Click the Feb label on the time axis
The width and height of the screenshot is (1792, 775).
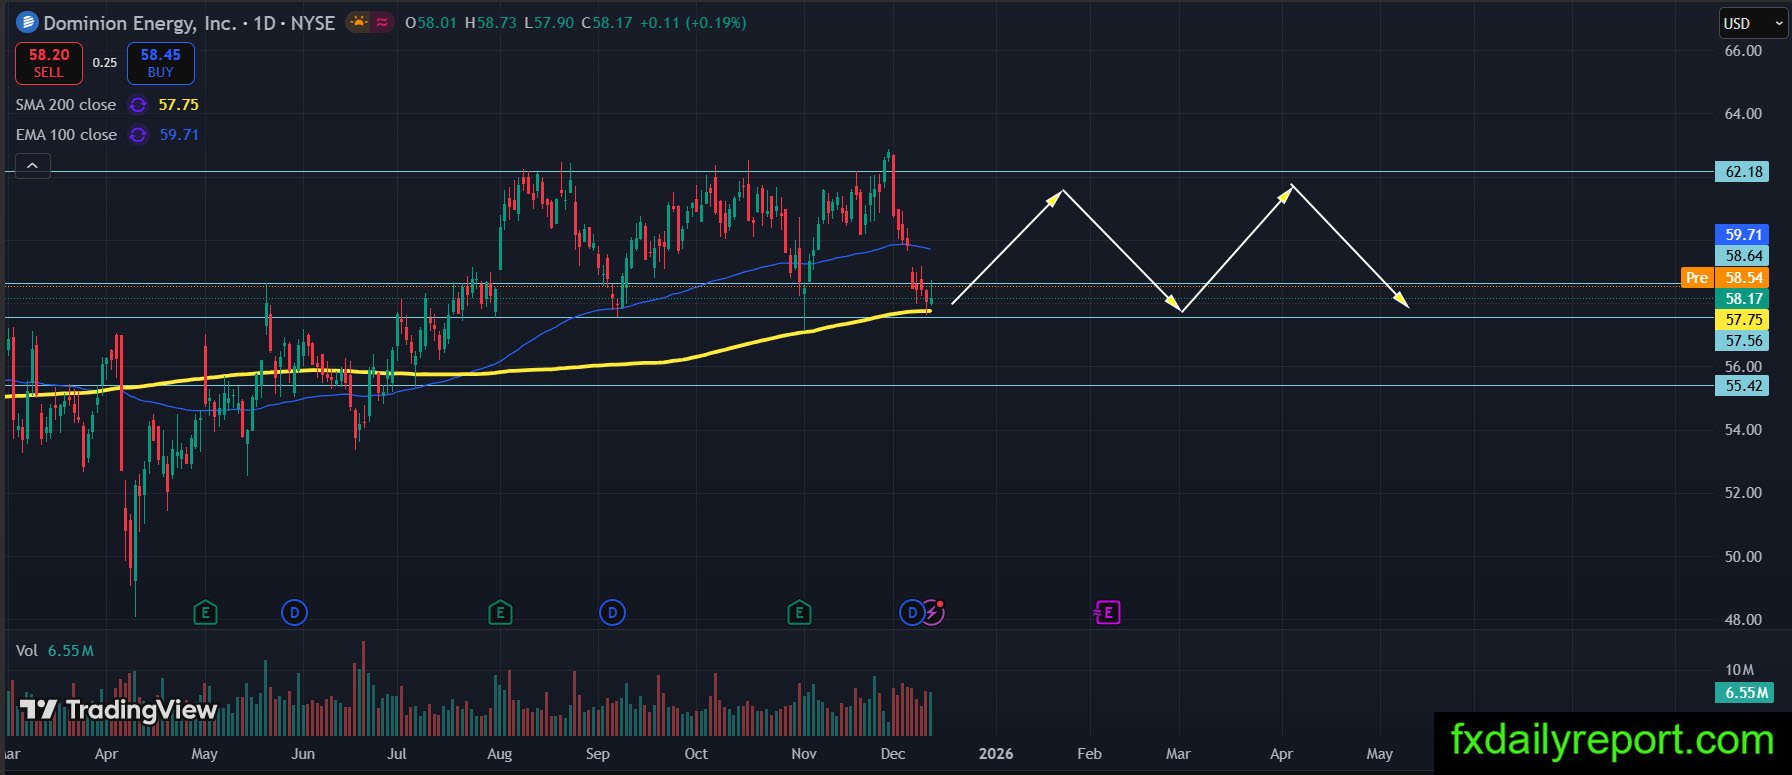[x=1089, y=754]
